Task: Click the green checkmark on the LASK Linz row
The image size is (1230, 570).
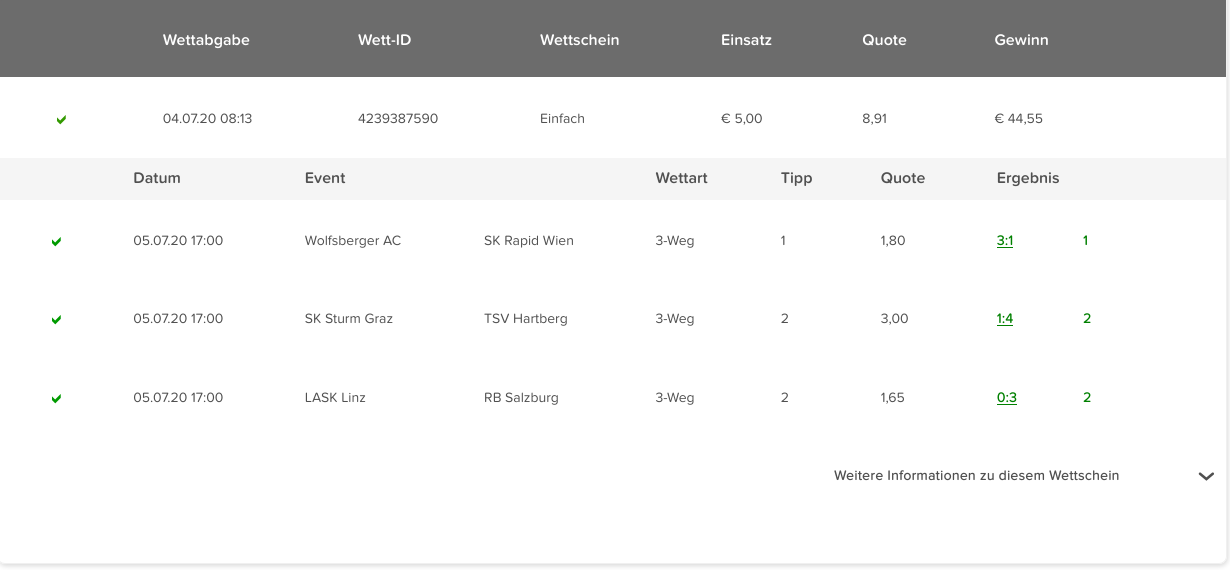Action: (x=56, y=399)
